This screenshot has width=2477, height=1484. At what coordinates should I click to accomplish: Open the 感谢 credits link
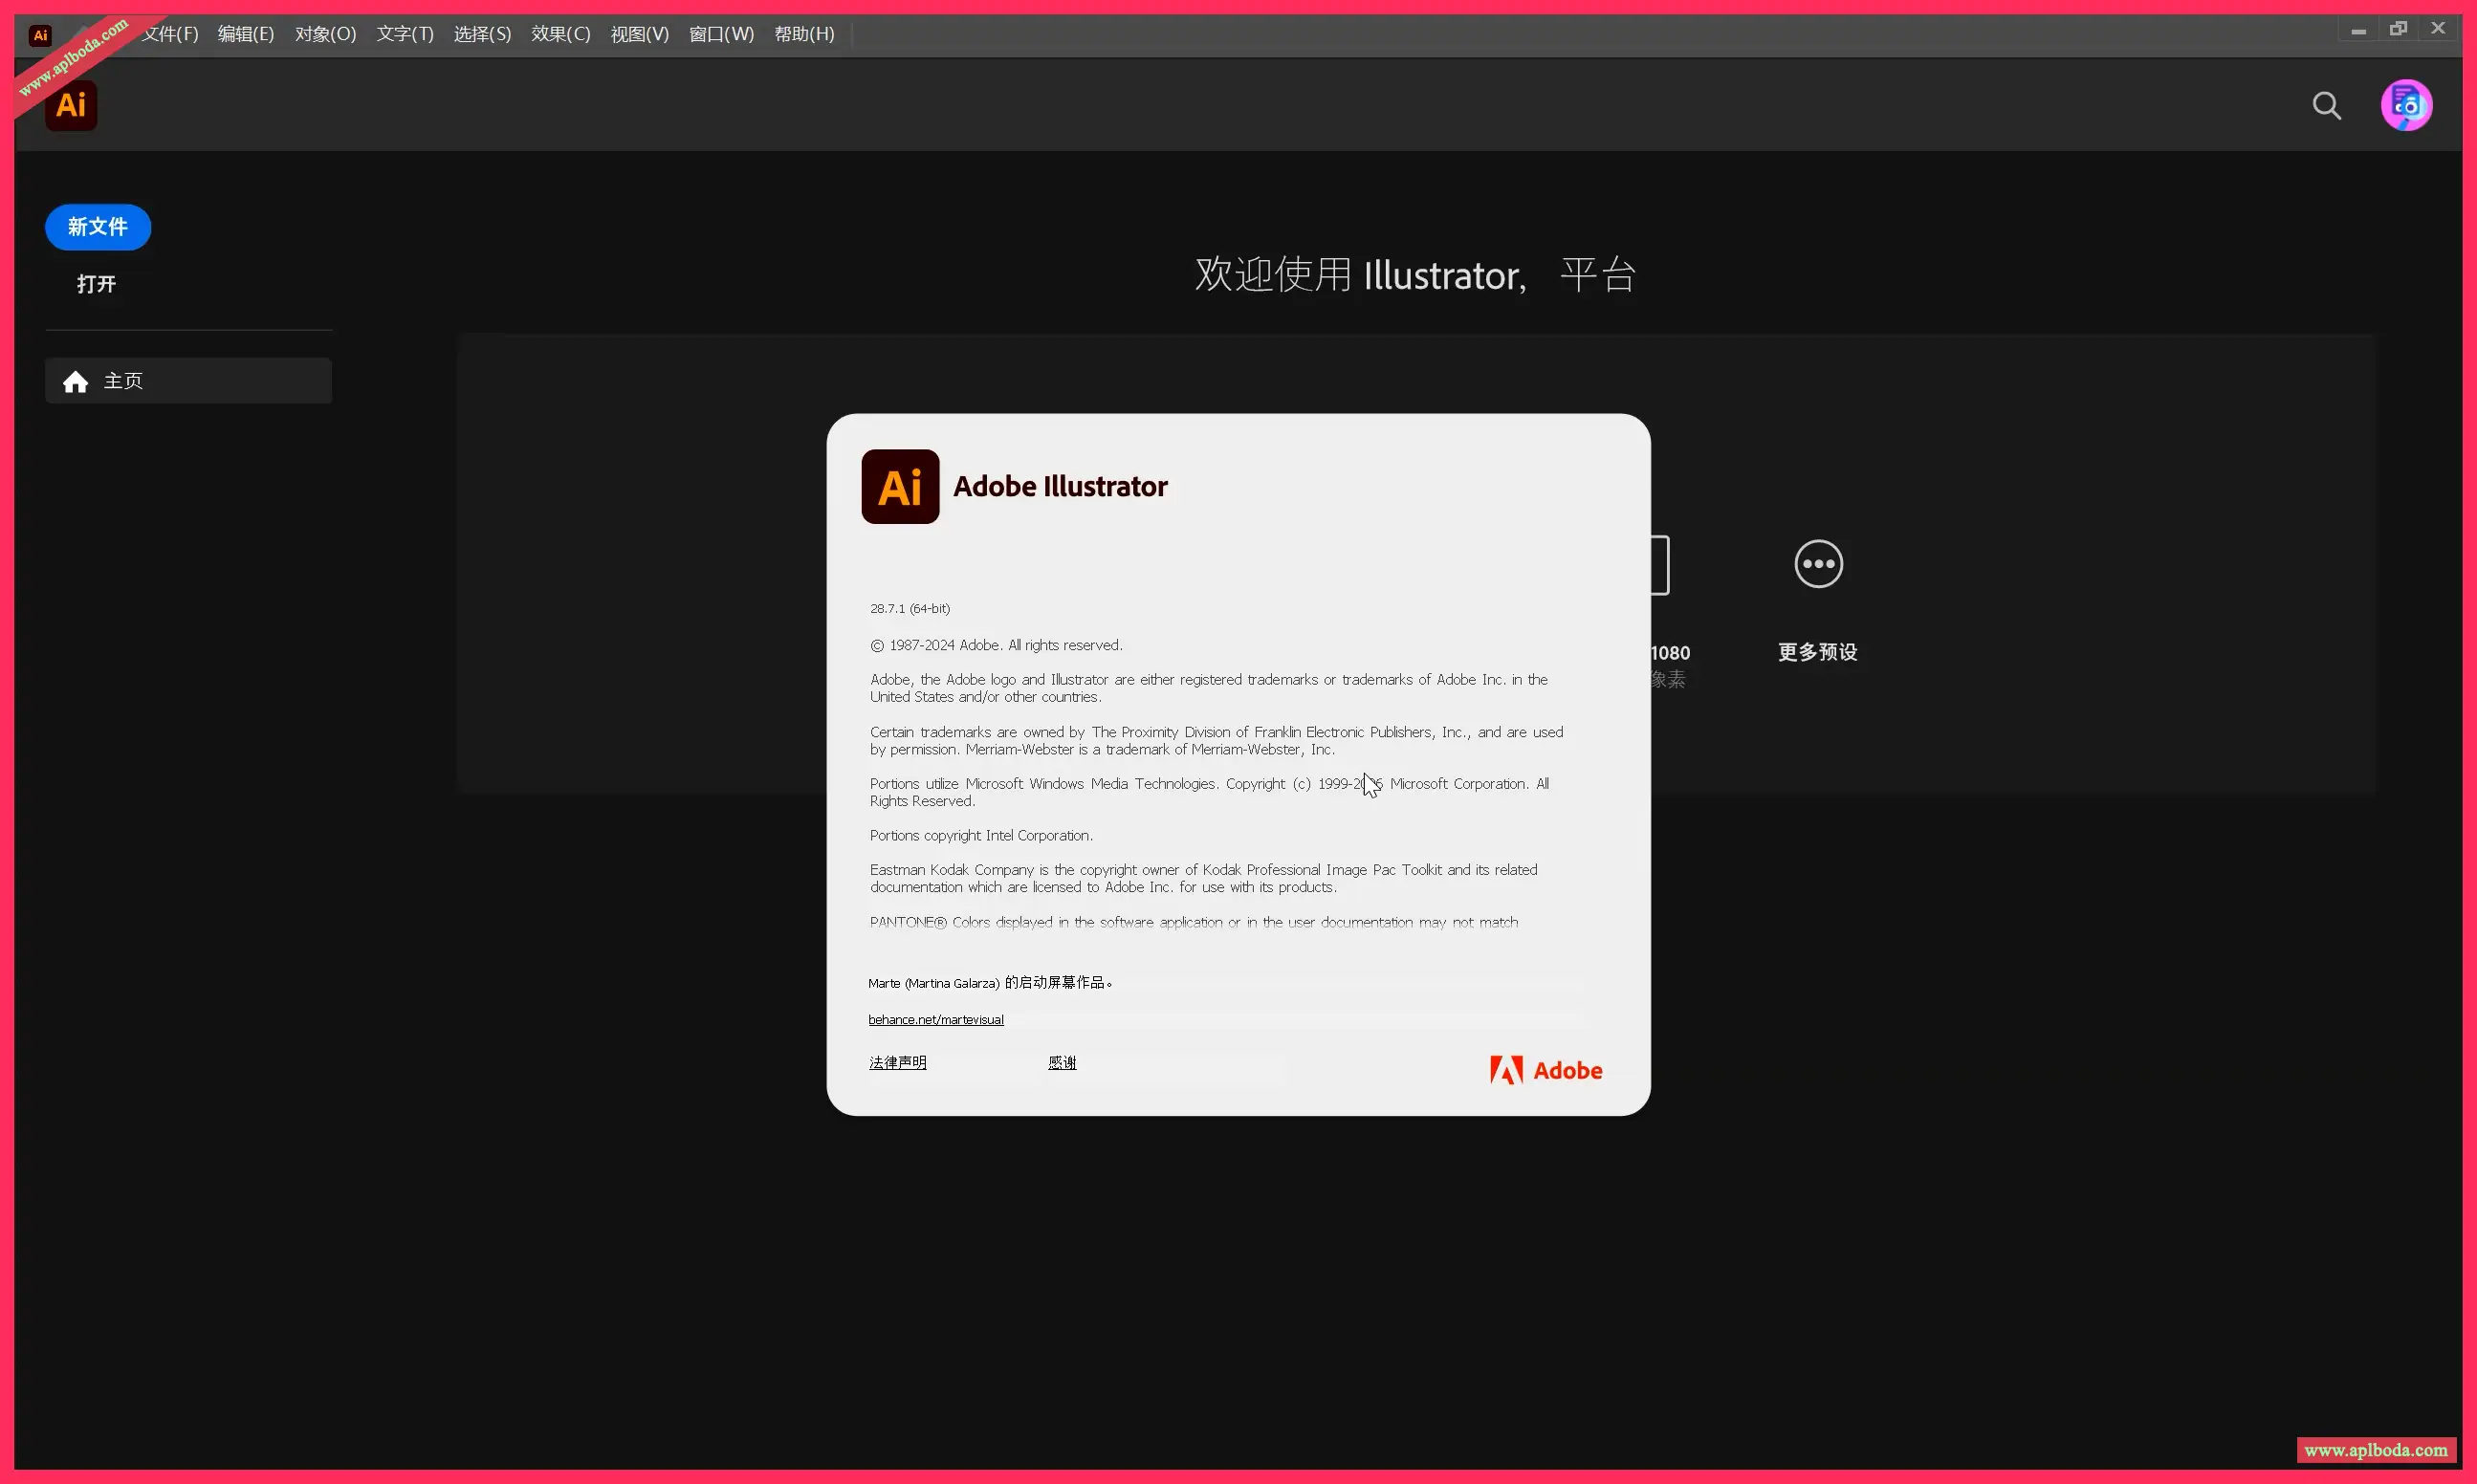click(1061, 1062)
